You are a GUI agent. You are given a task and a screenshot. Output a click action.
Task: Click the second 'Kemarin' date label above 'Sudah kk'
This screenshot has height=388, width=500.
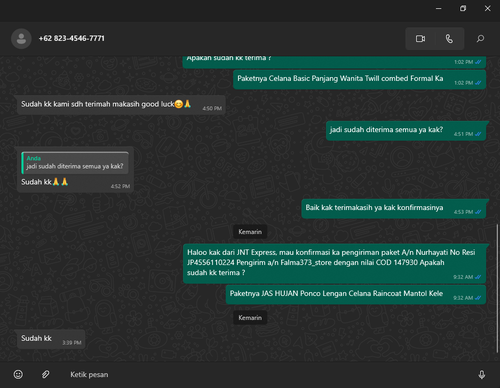point(250,318)
